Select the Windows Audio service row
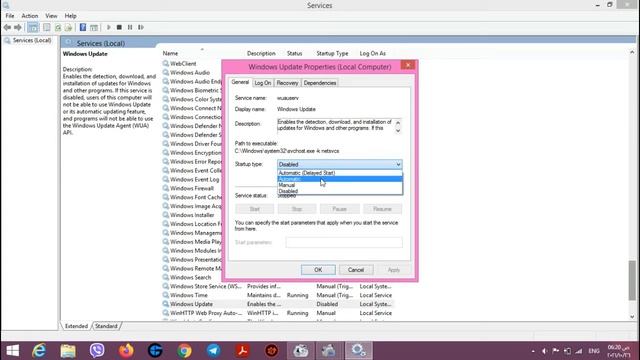This screenshot has height=360, width=640. [x=190, y=73]
